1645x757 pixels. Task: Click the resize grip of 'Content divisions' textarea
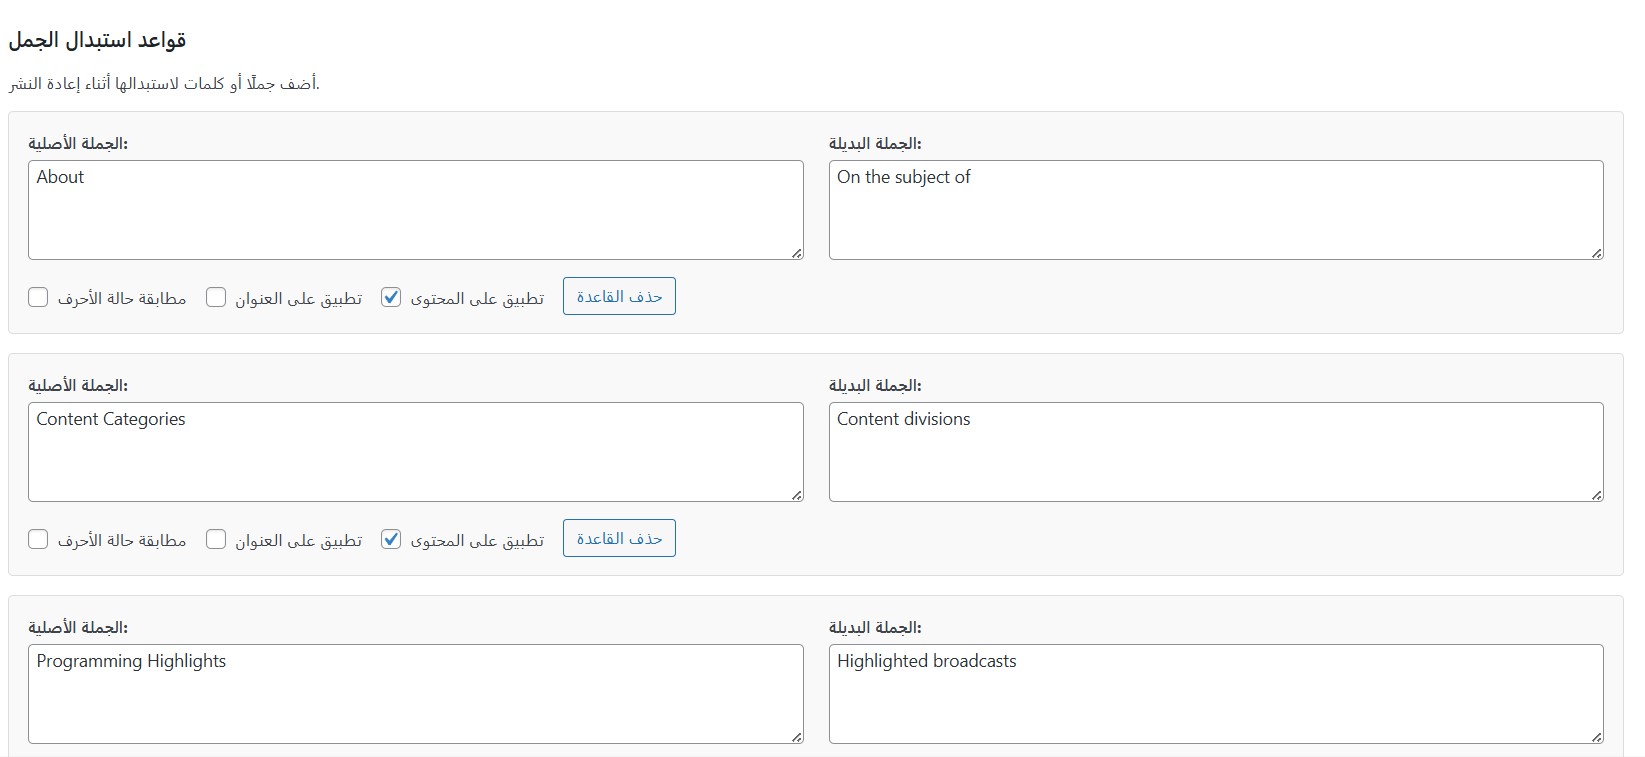point(1597,496)
